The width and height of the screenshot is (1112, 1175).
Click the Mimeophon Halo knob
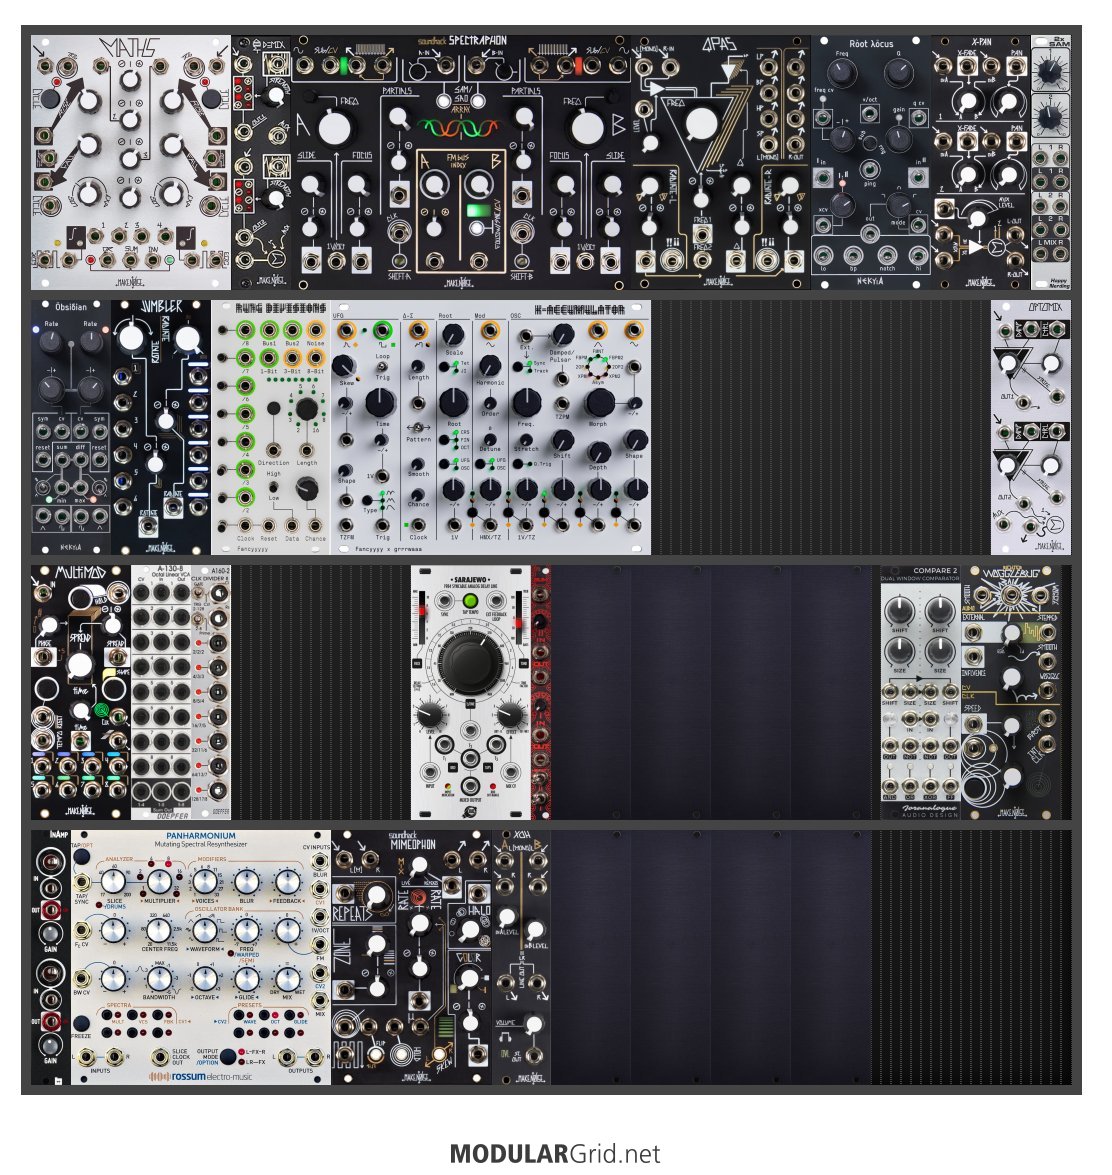click(470, 930)
